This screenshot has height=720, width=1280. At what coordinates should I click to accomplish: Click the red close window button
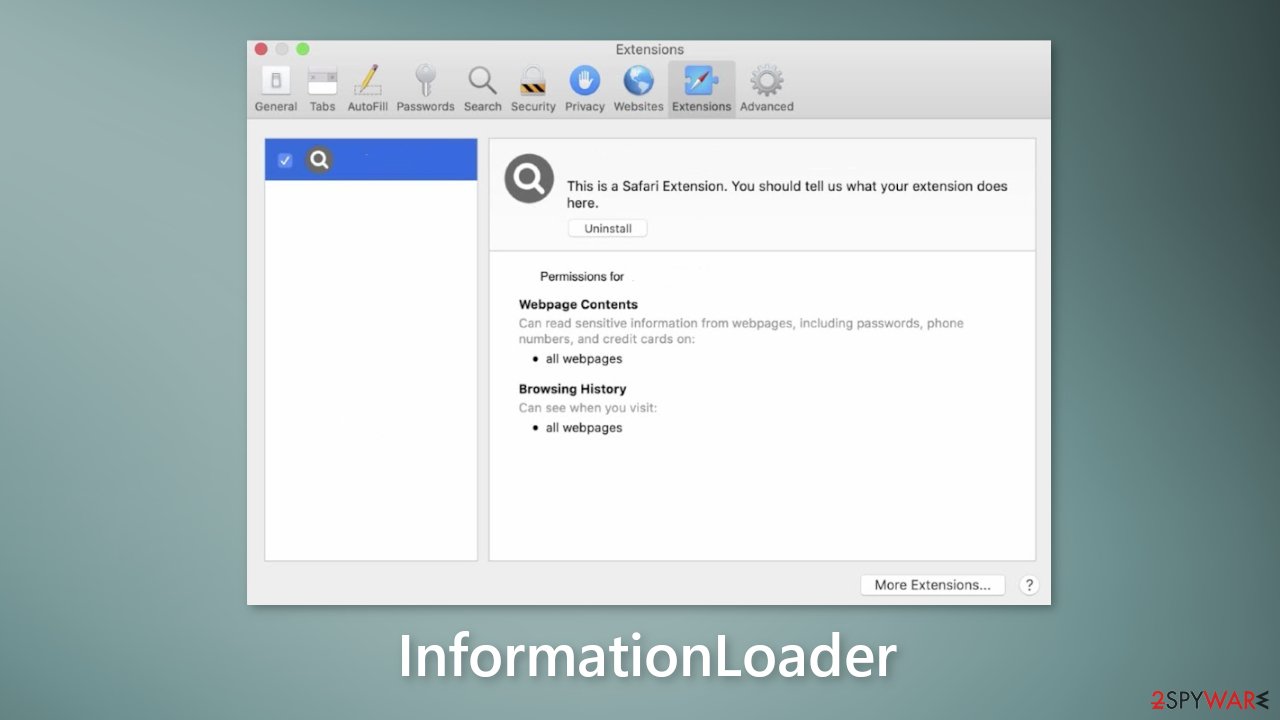(x=261, y=49)
